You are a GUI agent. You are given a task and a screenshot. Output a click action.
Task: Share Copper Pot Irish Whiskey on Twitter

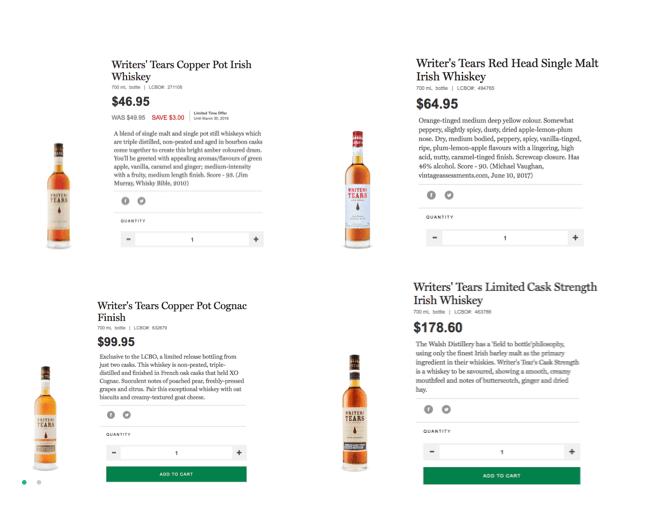pos(142,201)
